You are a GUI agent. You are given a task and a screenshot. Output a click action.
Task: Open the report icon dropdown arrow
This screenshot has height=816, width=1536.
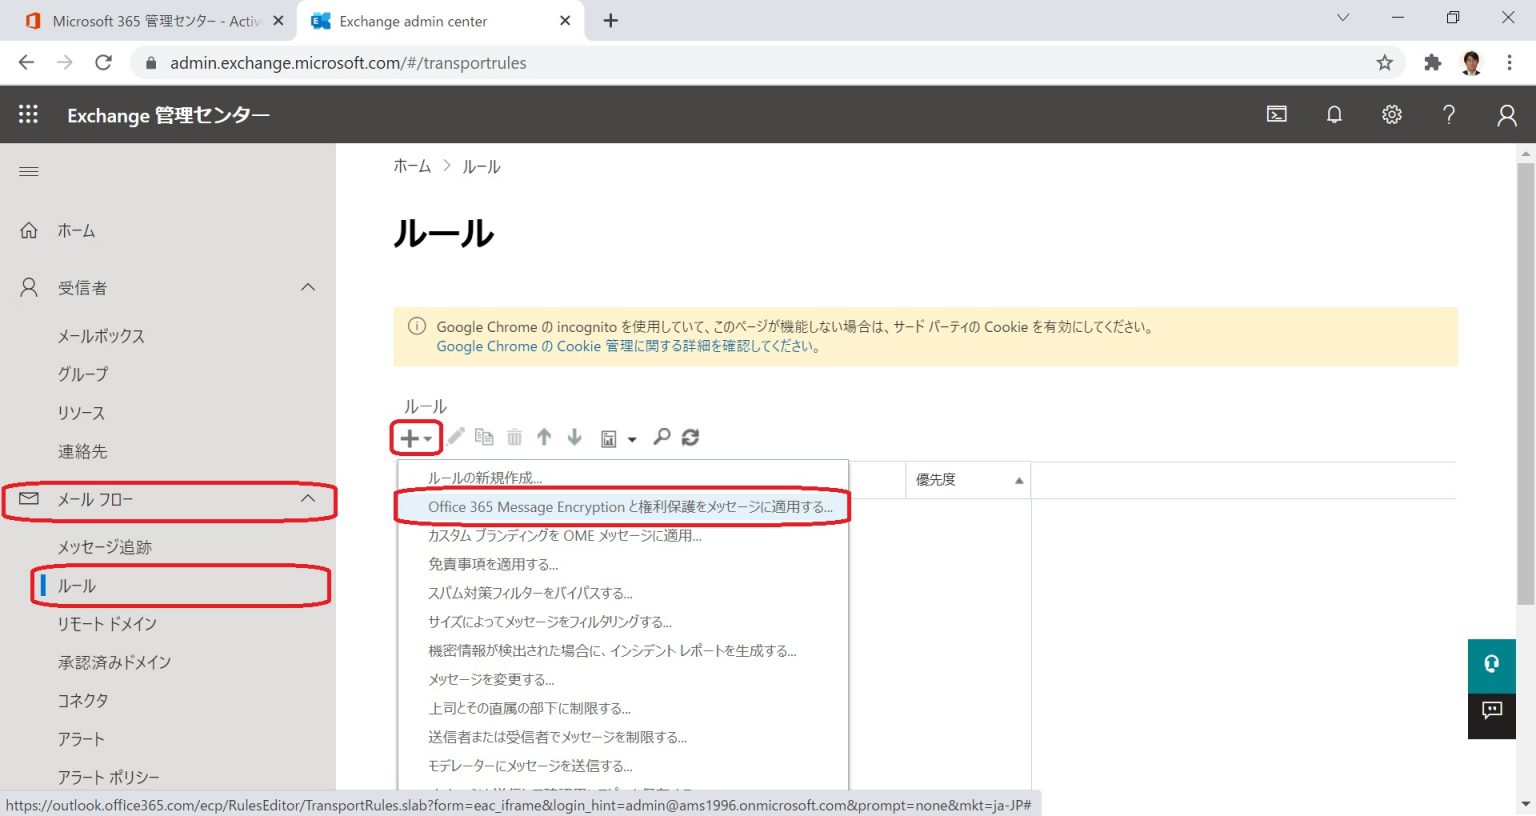pyautogui.click(x=632, y=438)
